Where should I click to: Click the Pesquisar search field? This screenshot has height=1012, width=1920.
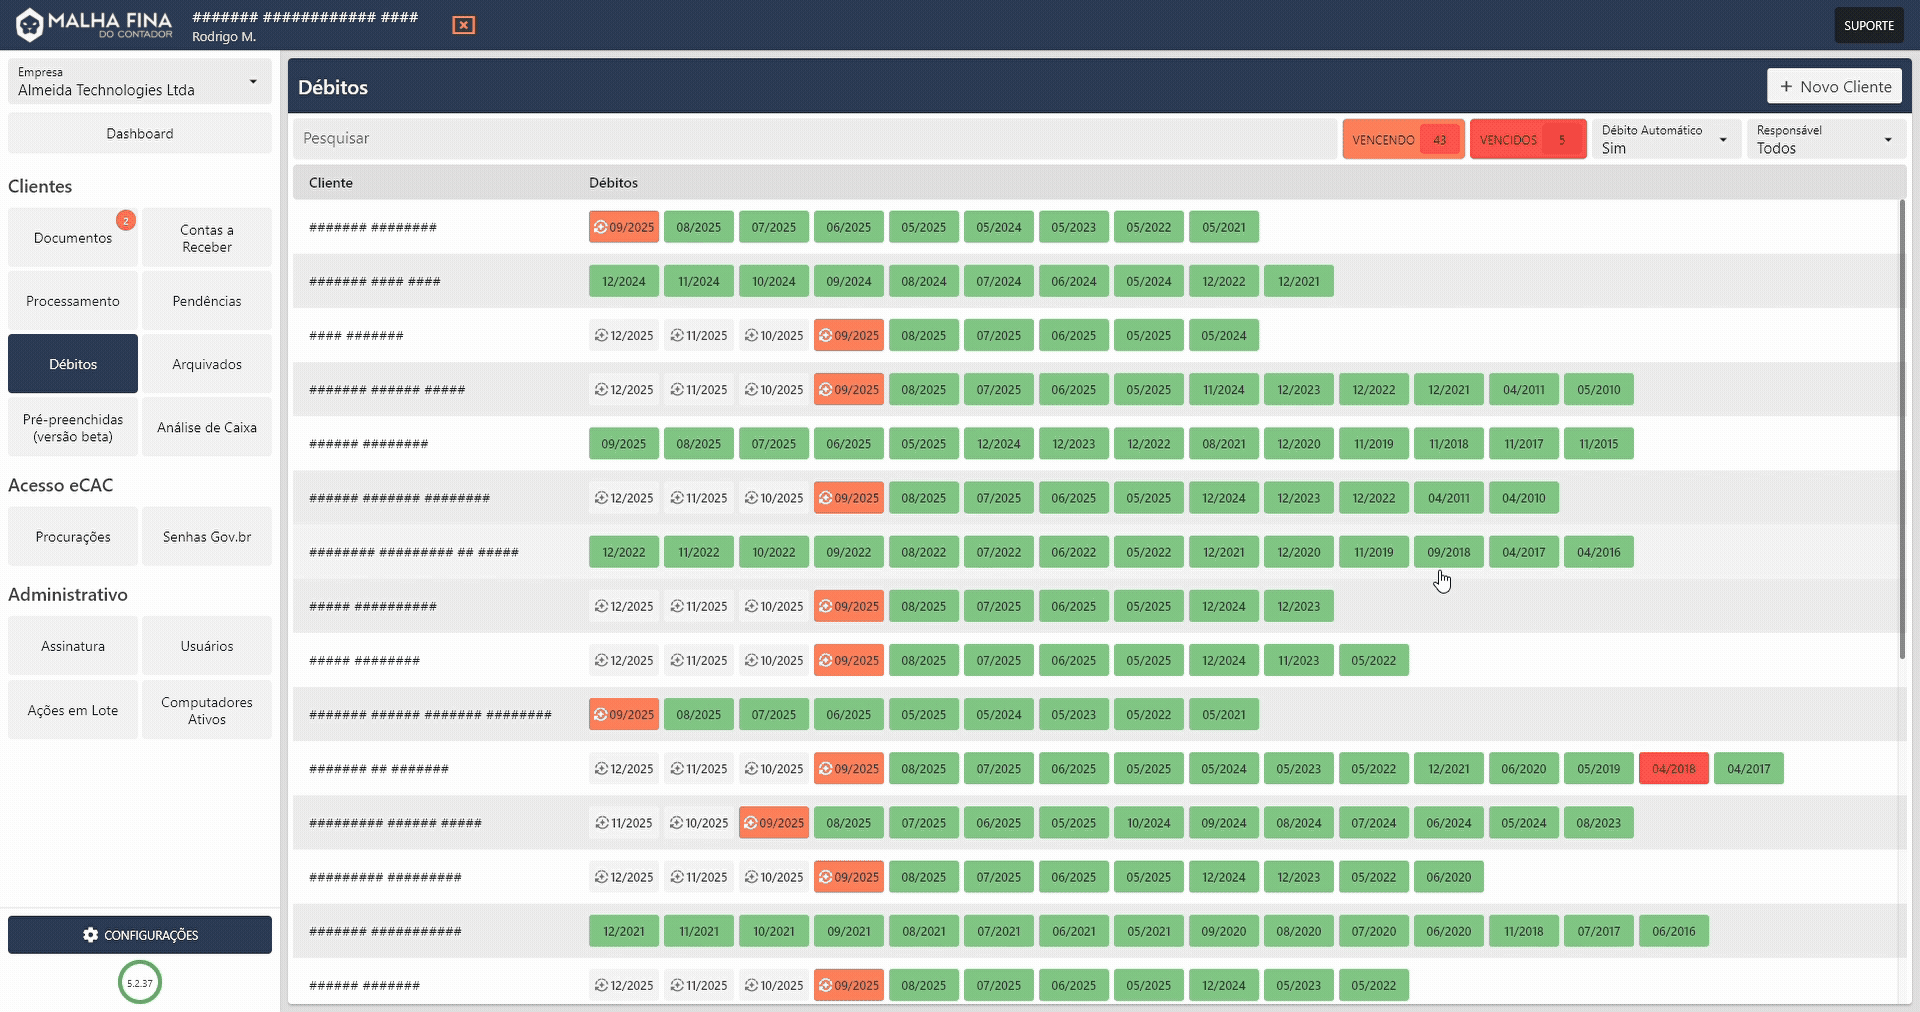coord(700,138)
